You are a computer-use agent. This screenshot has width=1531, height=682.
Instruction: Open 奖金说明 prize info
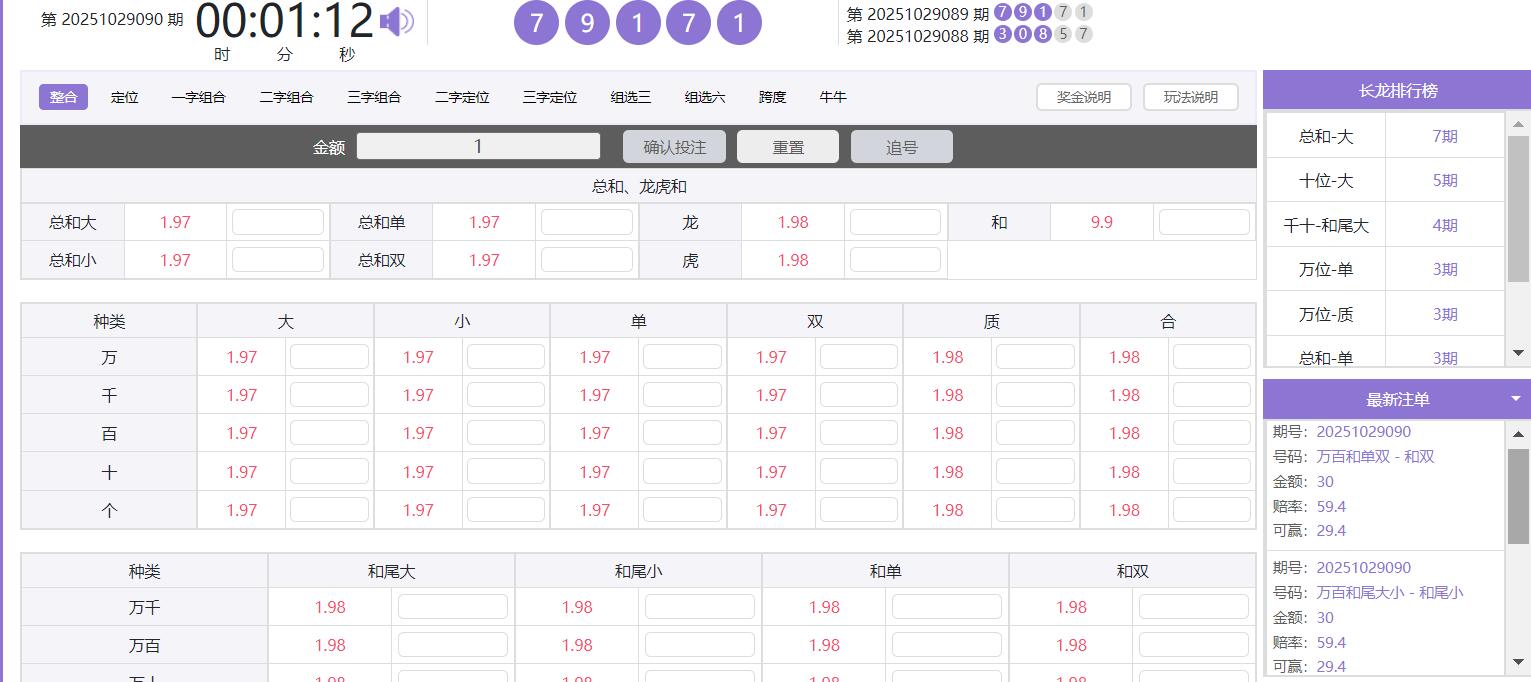click(x=1083, y=97)
